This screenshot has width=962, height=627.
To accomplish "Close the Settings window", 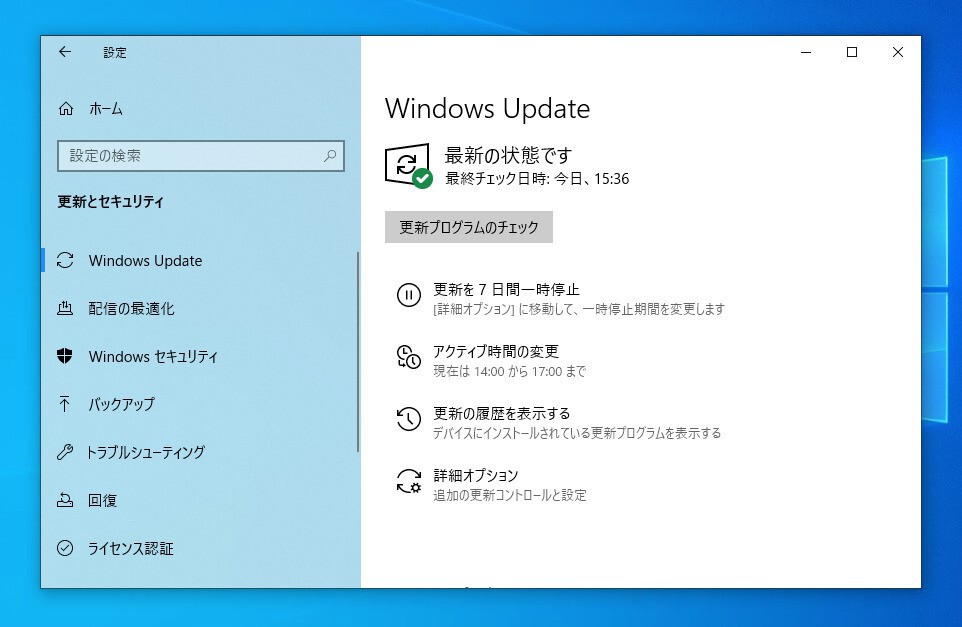I will (x=898, y=52).
